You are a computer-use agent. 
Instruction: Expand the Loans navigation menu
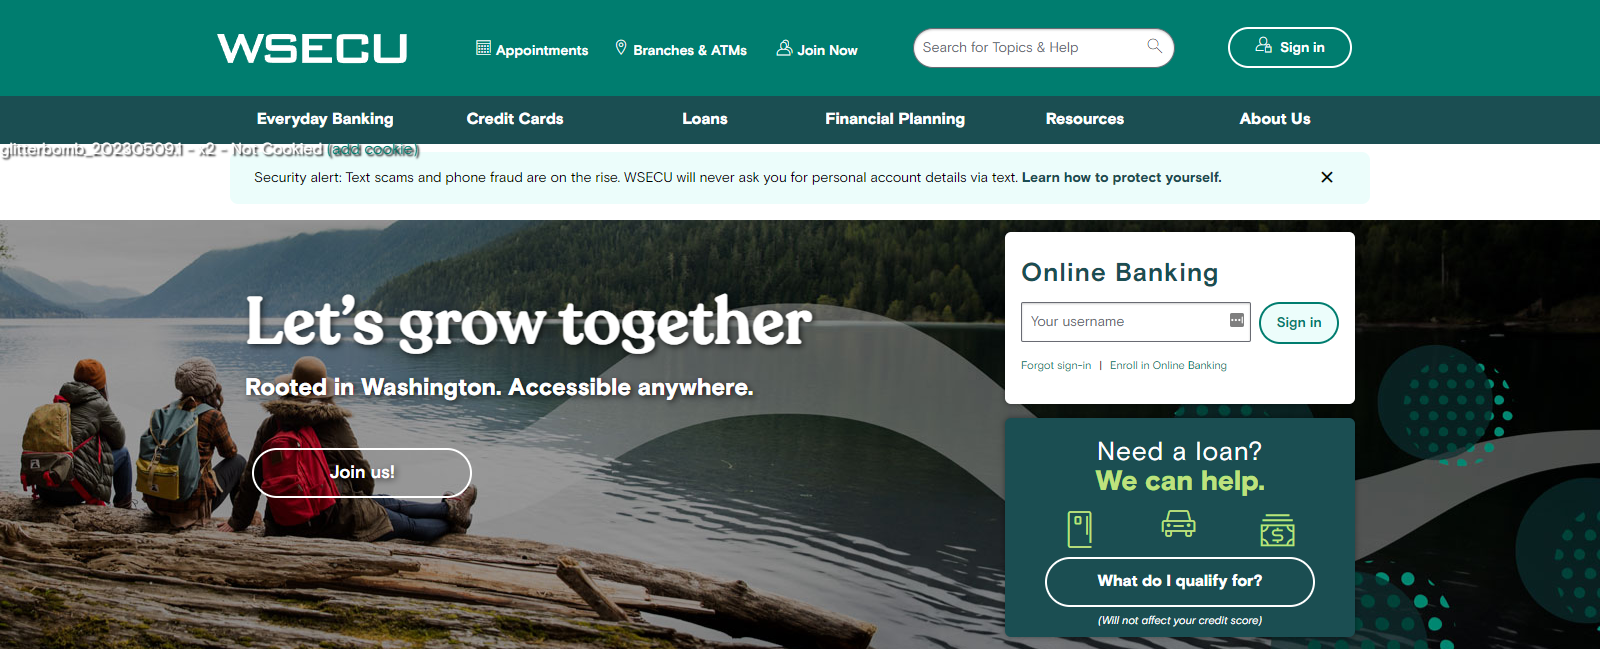click(x=705, y=119)
